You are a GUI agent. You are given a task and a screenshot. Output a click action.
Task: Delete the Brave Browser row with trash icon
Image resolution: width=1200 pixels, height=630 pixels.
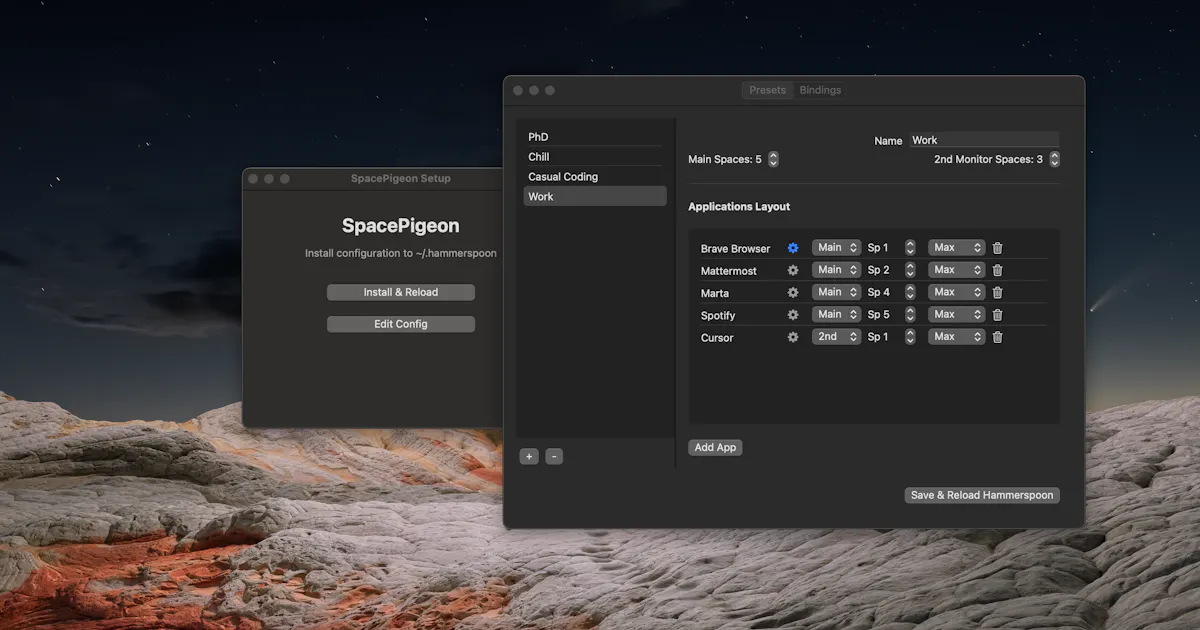point(997,248)
